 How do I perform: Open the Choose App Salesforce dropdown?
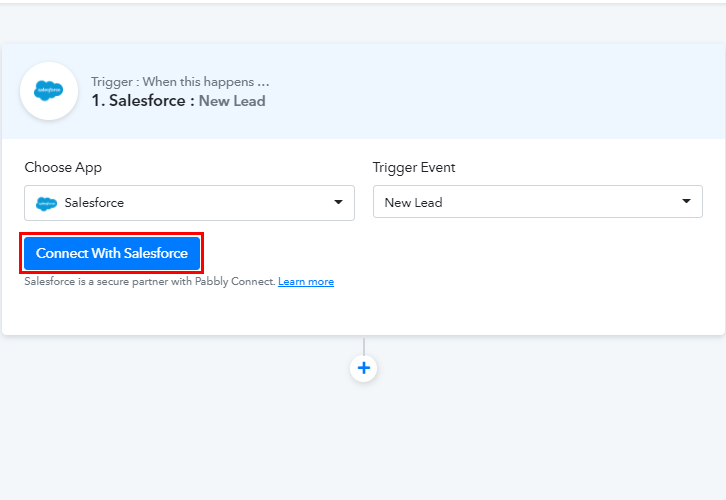[189, 203]
